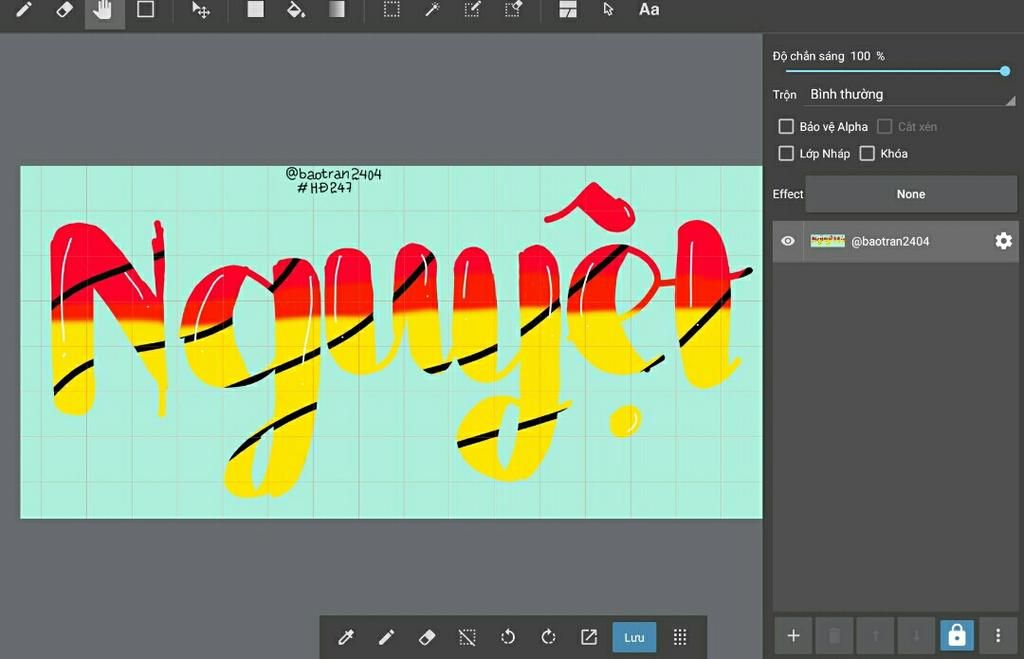Select the Select Eraser tool
Viewport: 1024px width, 659px height.
514,10
